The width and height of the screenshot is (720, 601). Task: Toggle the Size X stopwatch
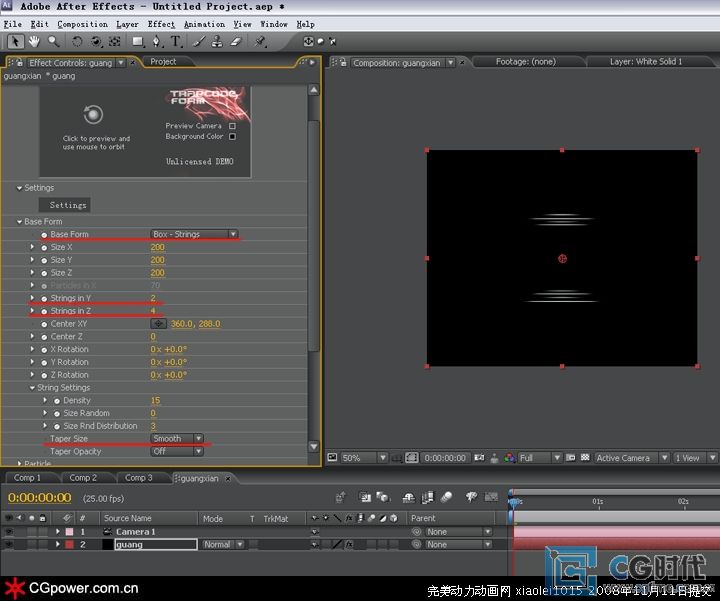(x=44, y=247)
